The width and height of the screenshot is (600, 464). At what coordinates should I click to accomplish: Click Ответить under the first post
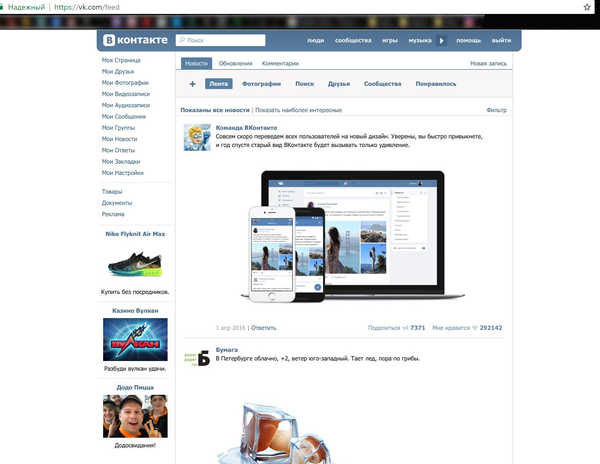tap(263, 328)
